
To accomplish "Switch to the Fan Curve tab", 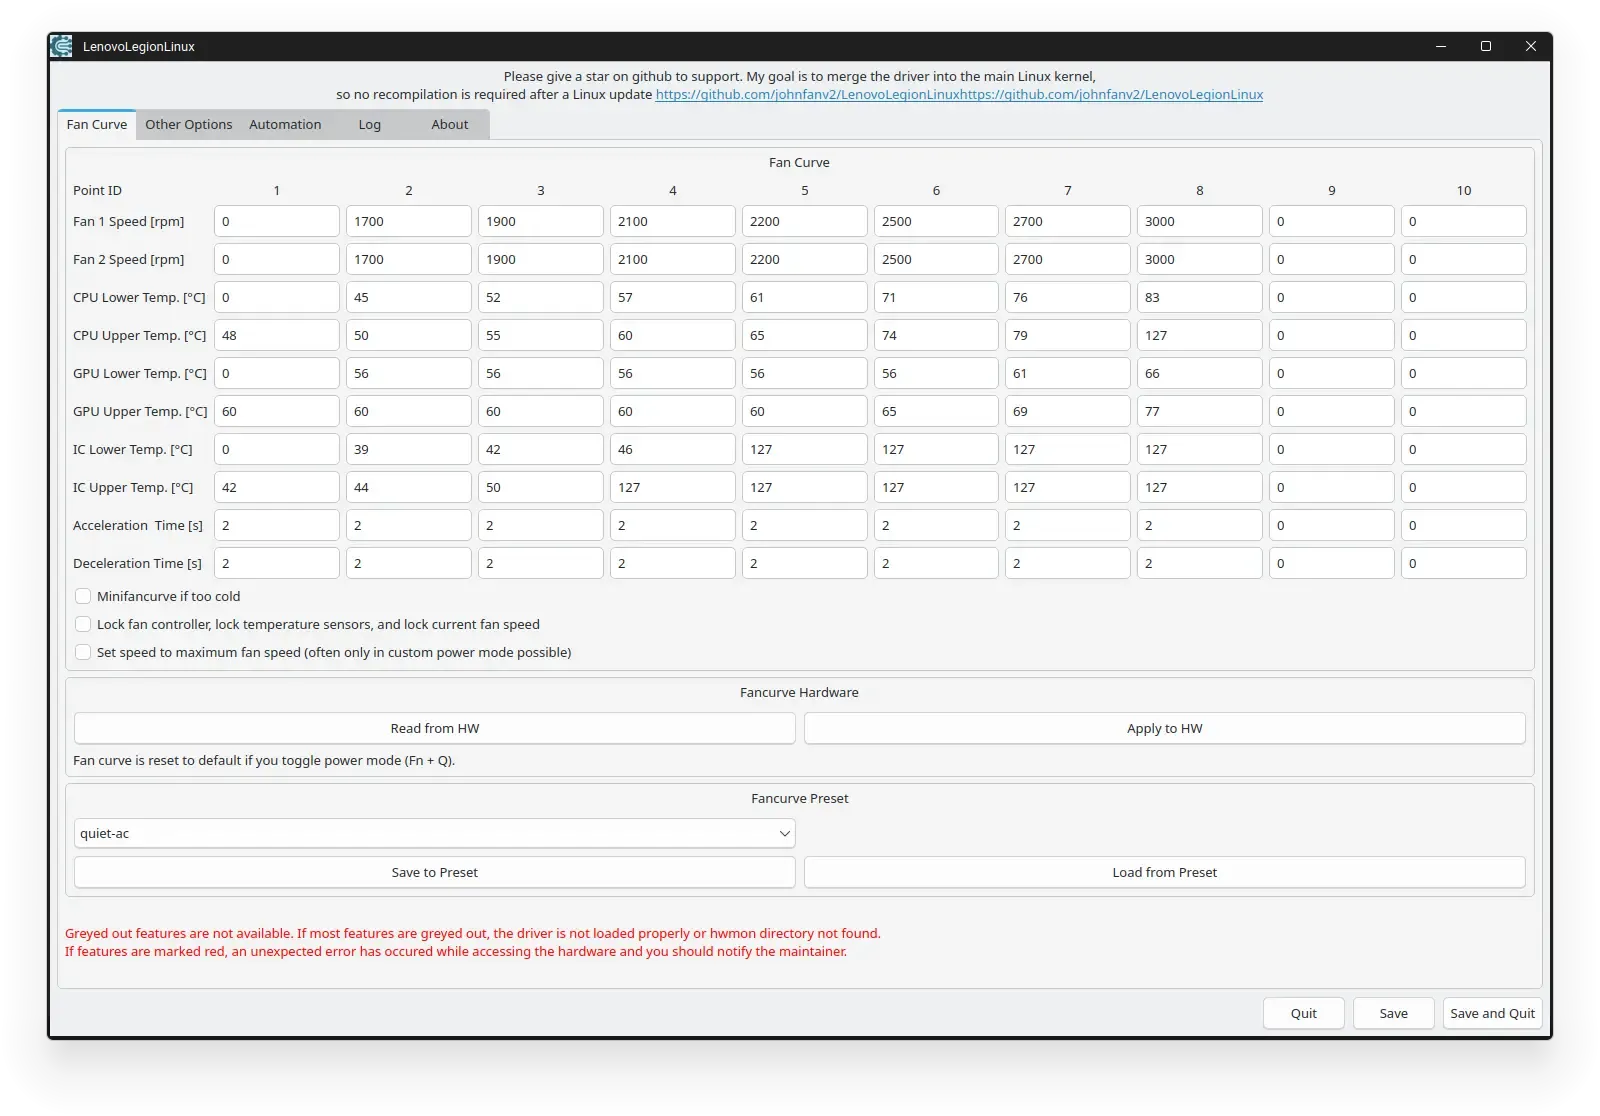I will [x=97, y=124].
